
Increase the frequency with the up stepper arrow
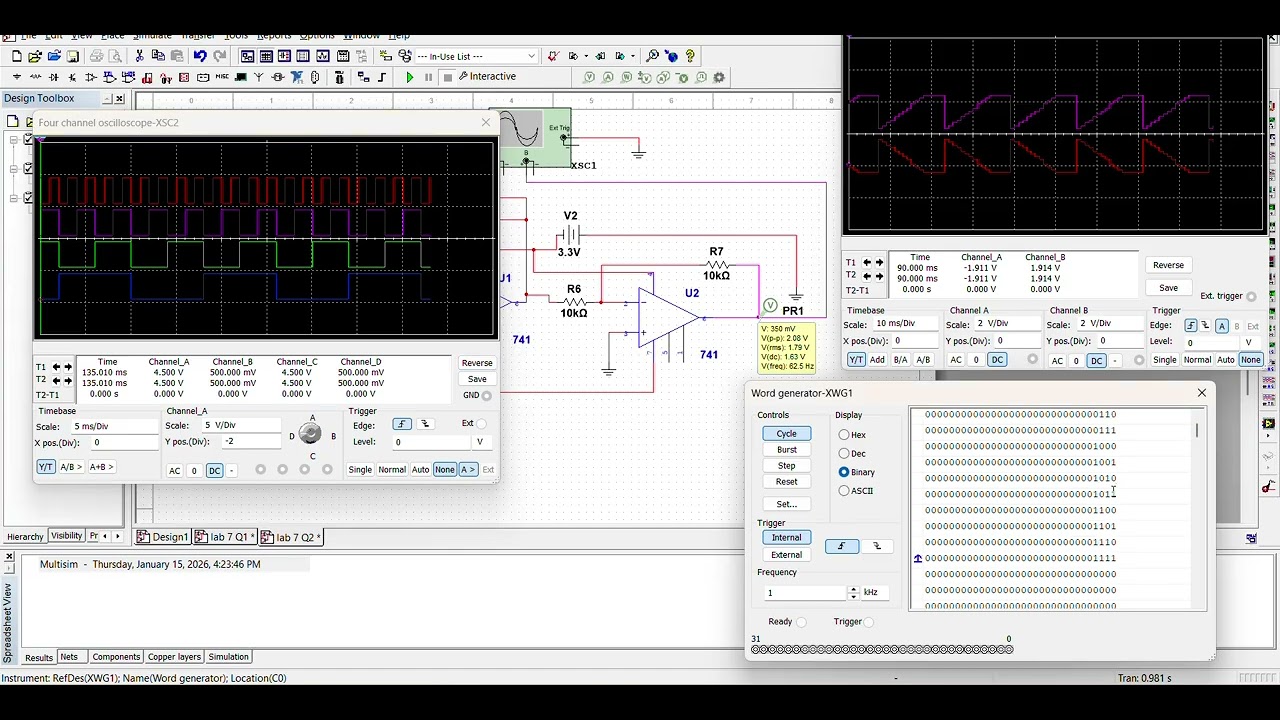[x=853, y=589]
